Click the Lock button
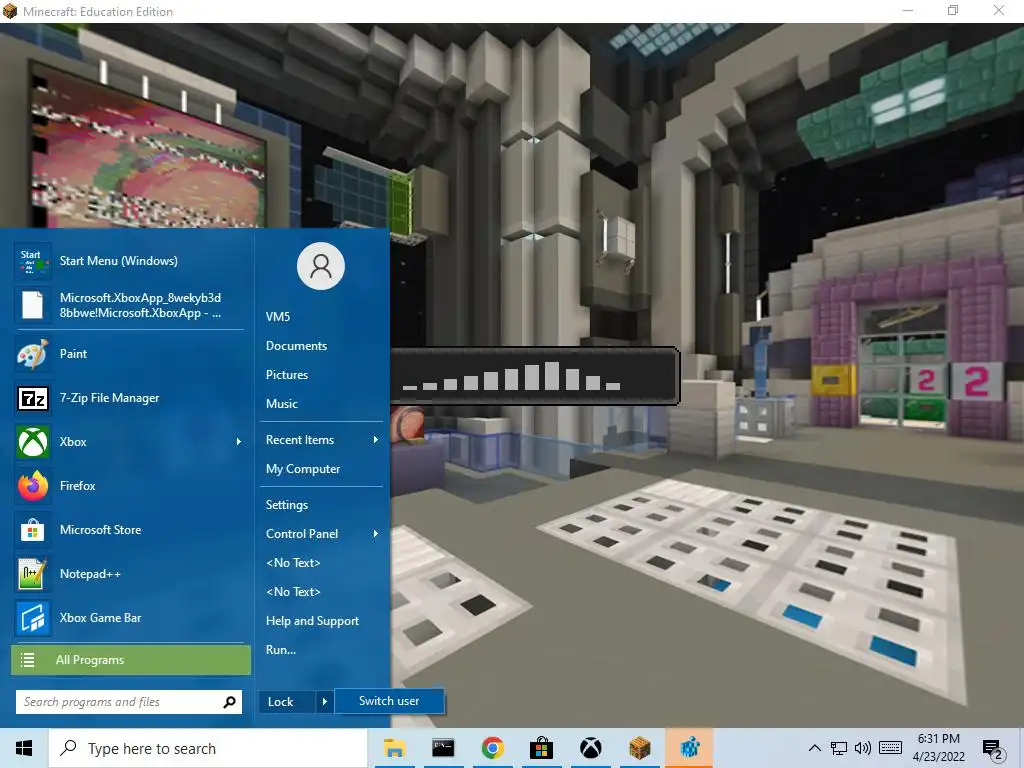This screenshot has height=768, width=1024. pos(288,702)
